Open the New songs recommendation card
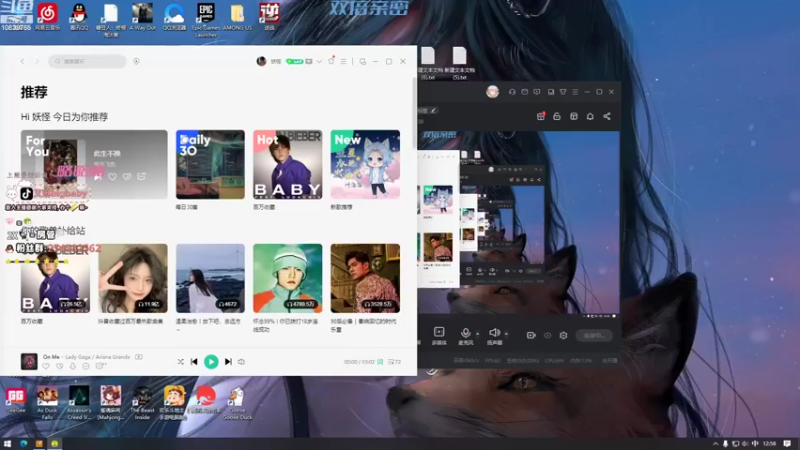 pos(365,164)
